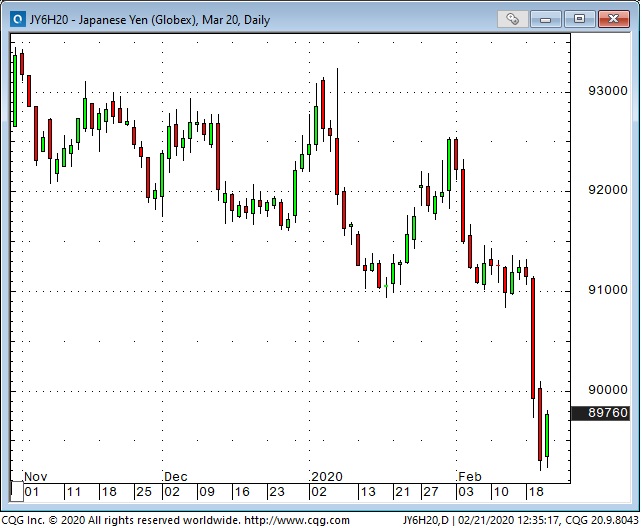
Task: Click the 21 date label on time axis
Action: click(402, 492)
